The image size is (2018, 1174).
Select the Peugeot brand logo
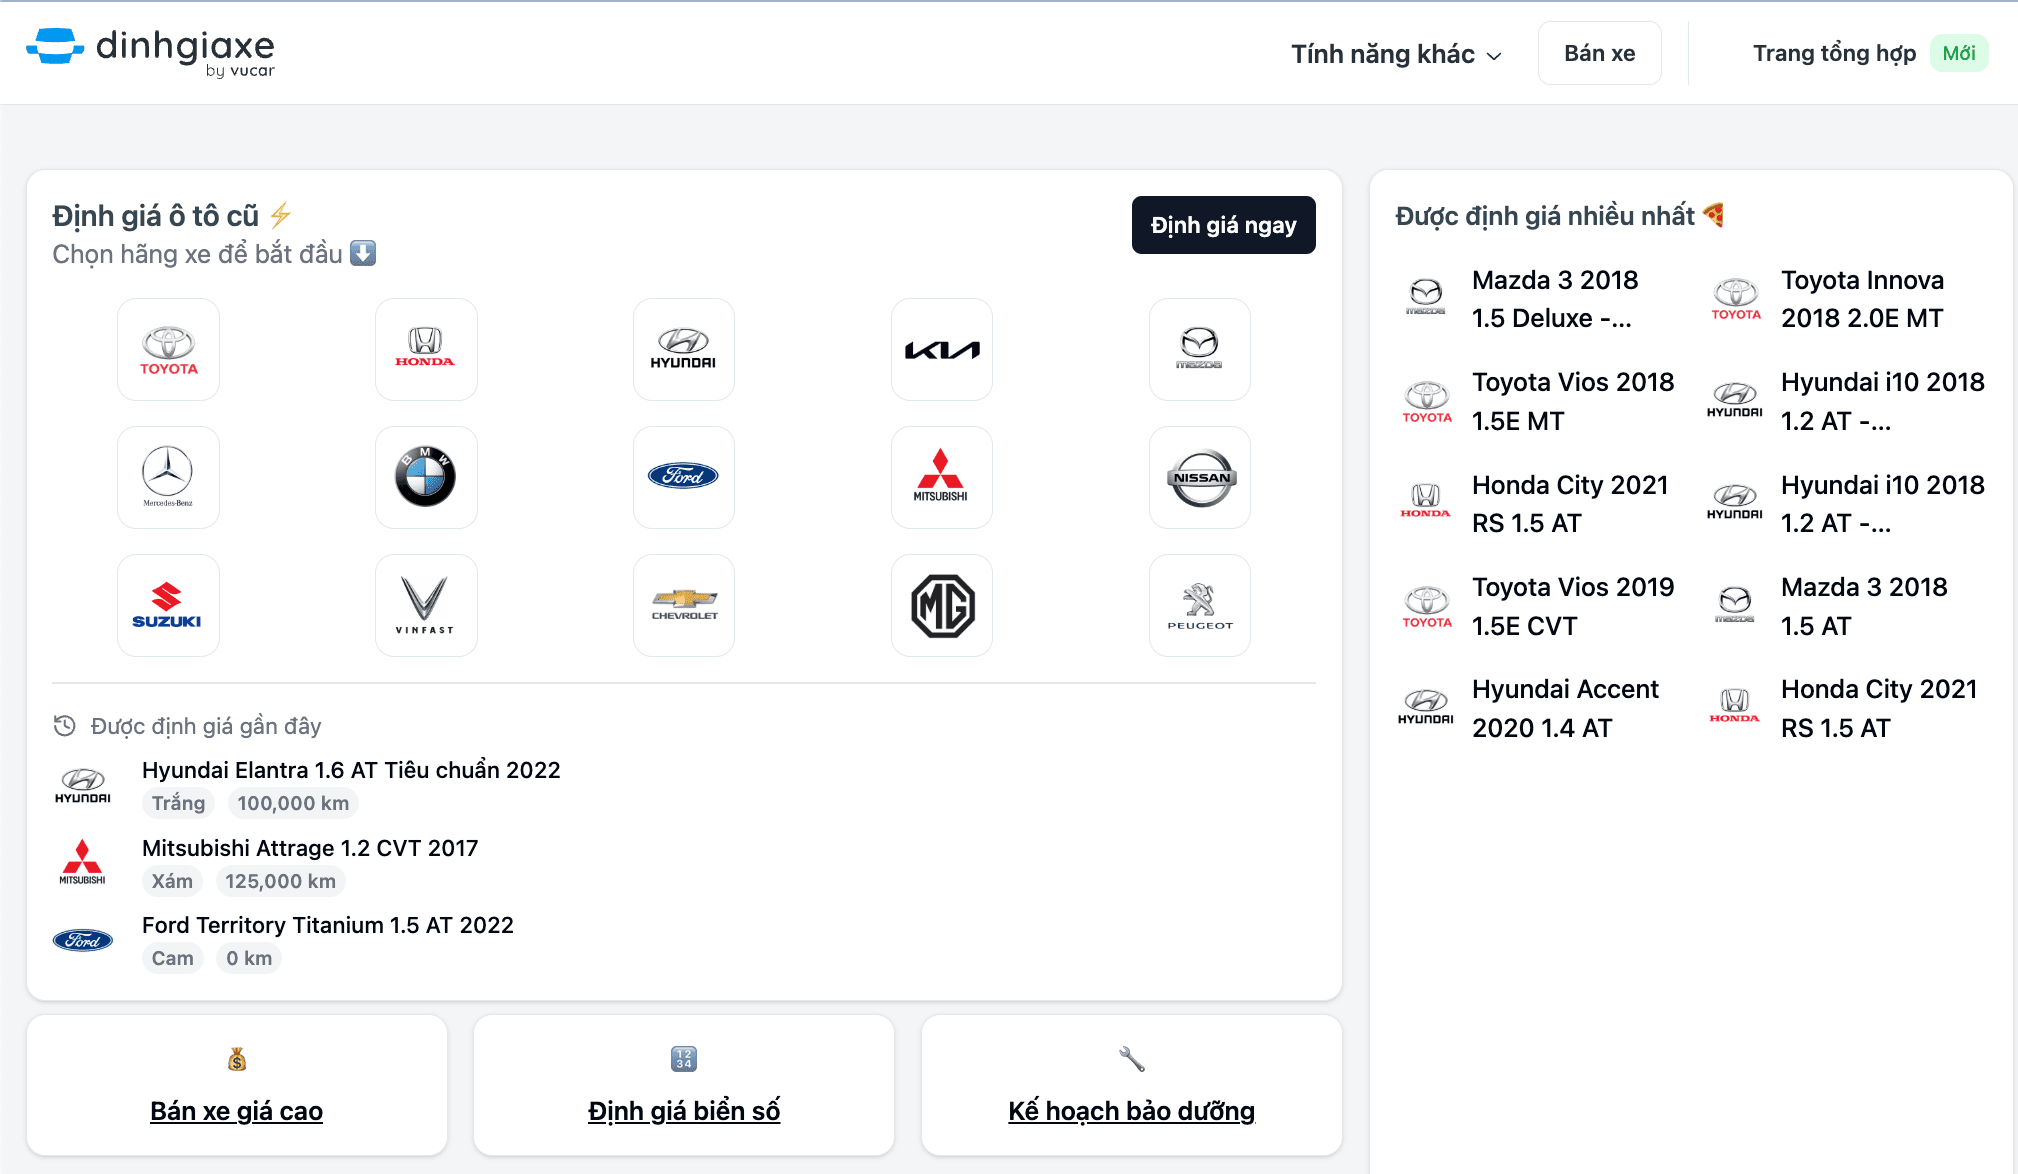coord(1200,606)
